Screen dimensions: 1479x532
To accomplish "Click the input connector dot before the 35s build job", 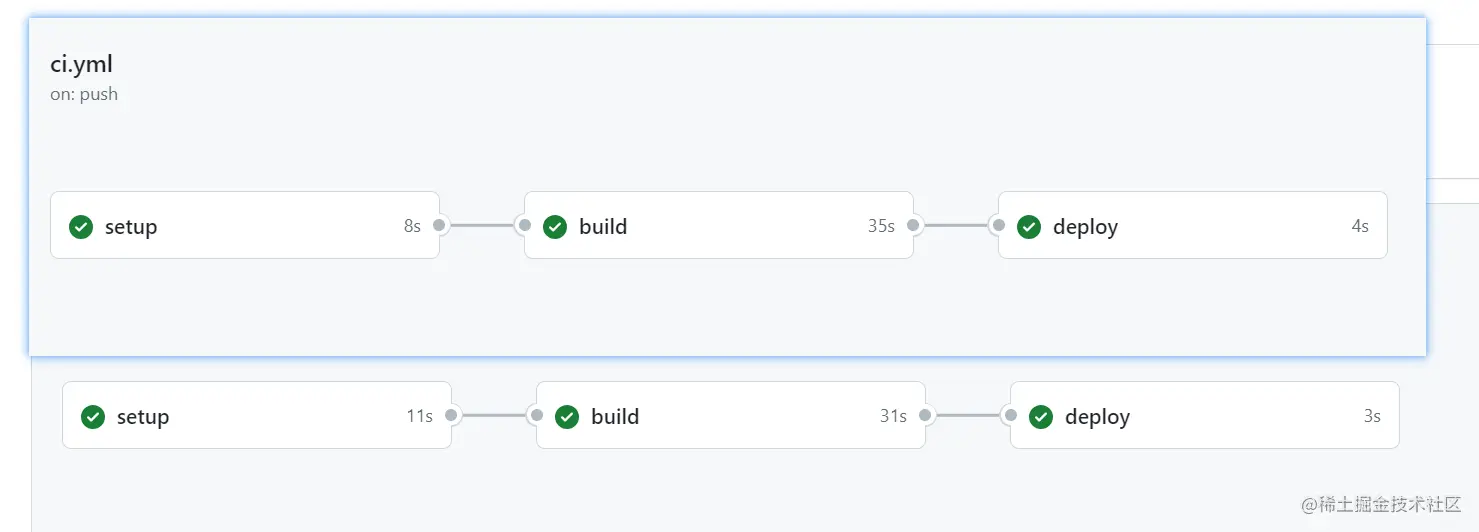I will point(525,225).
